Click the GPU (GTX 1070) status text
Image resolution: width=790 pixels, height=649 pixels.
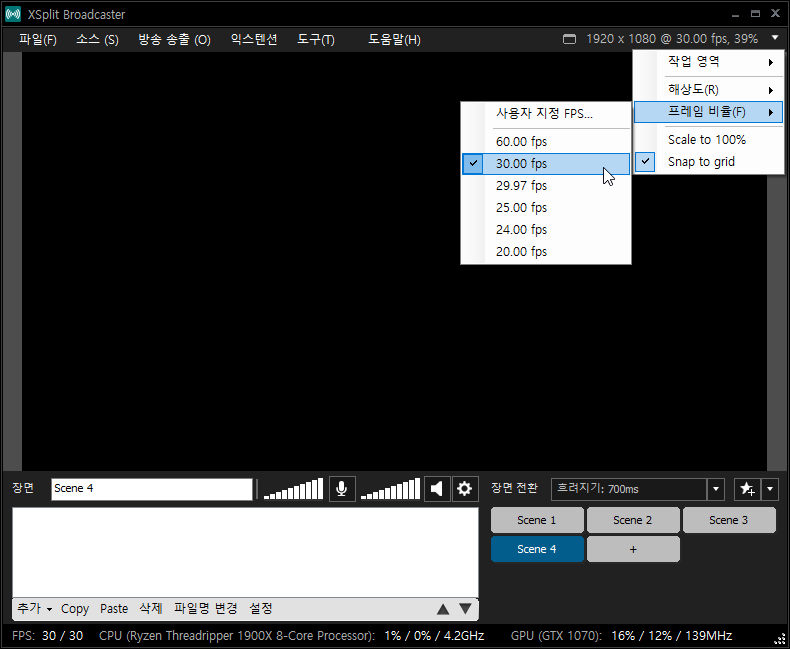621,636
